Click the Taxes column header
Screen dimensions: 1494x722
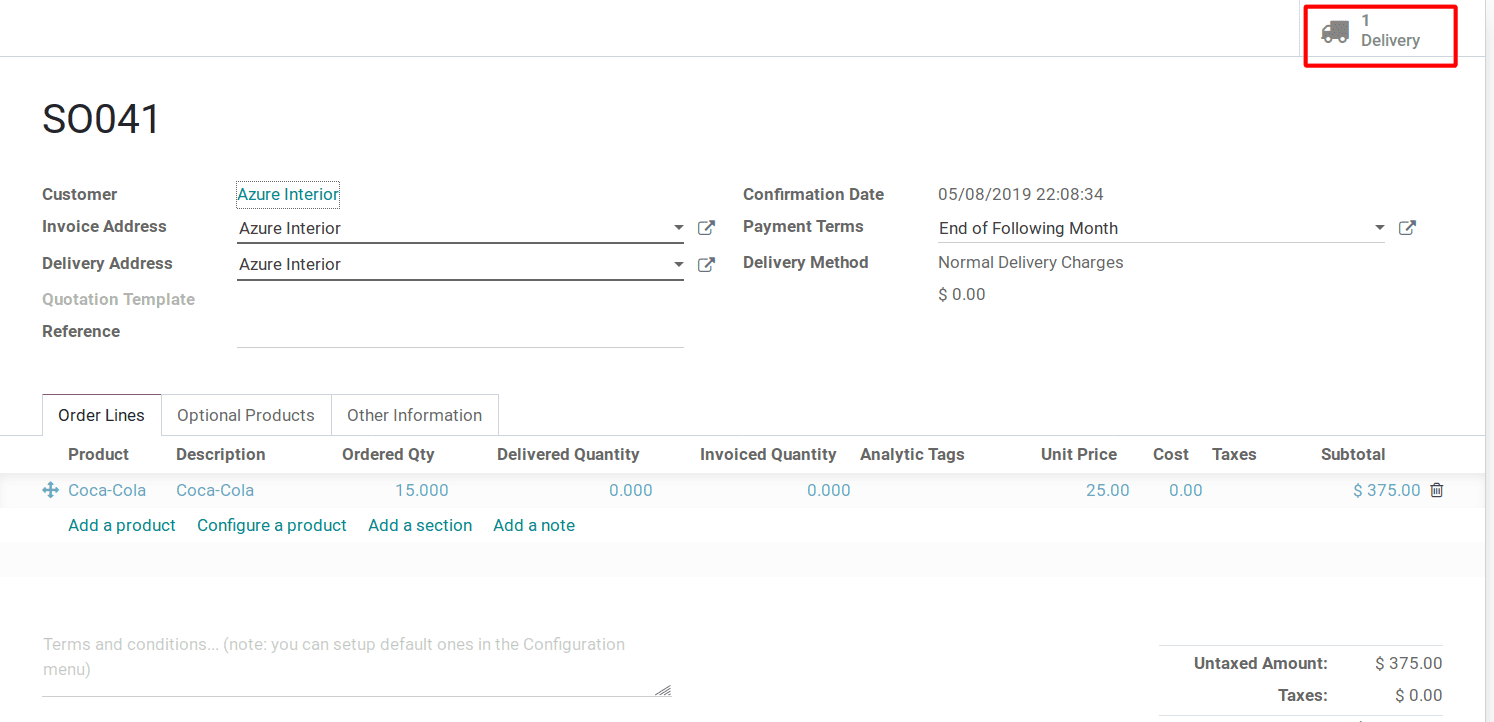tap(1234, 454)
